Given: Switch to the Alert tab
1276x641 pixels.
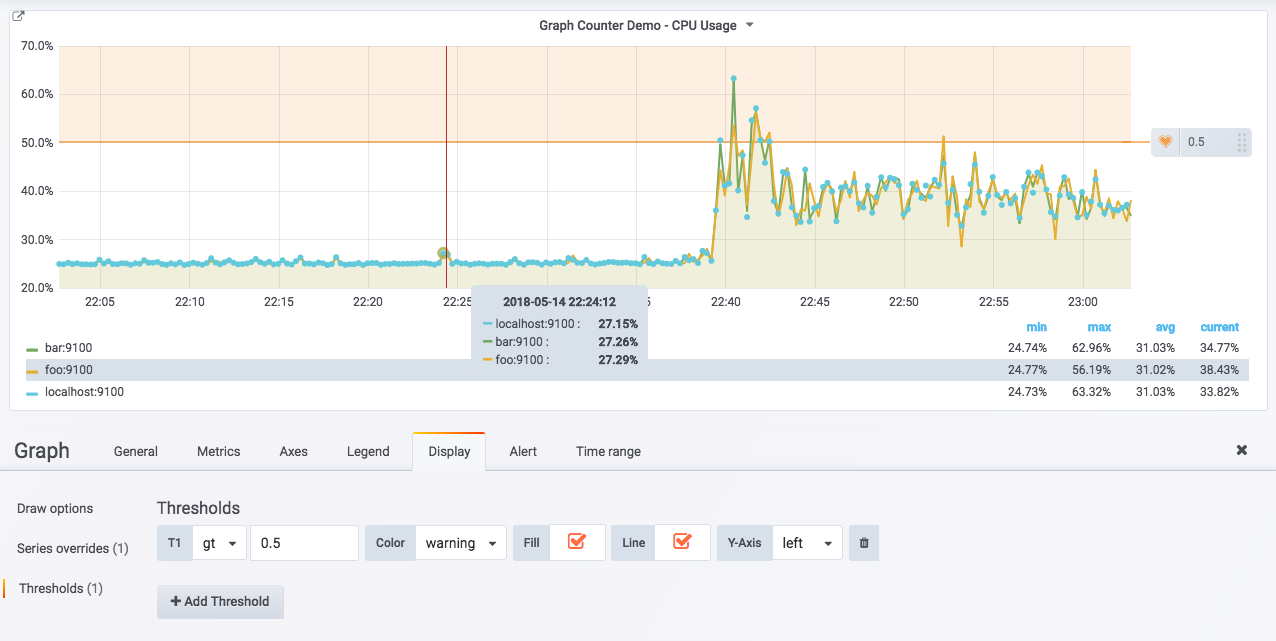Looking at the screenshot, I should [522, 451].
